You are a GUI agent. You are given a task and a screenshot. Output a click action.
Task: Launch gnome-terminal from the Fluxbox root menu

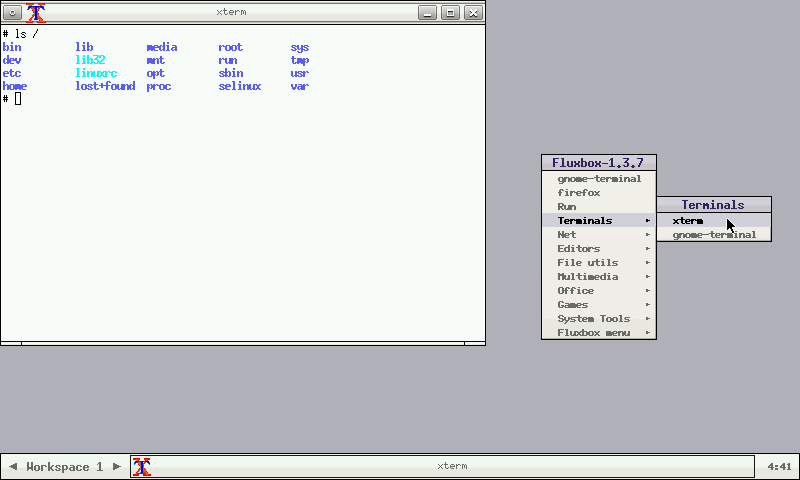599,179
